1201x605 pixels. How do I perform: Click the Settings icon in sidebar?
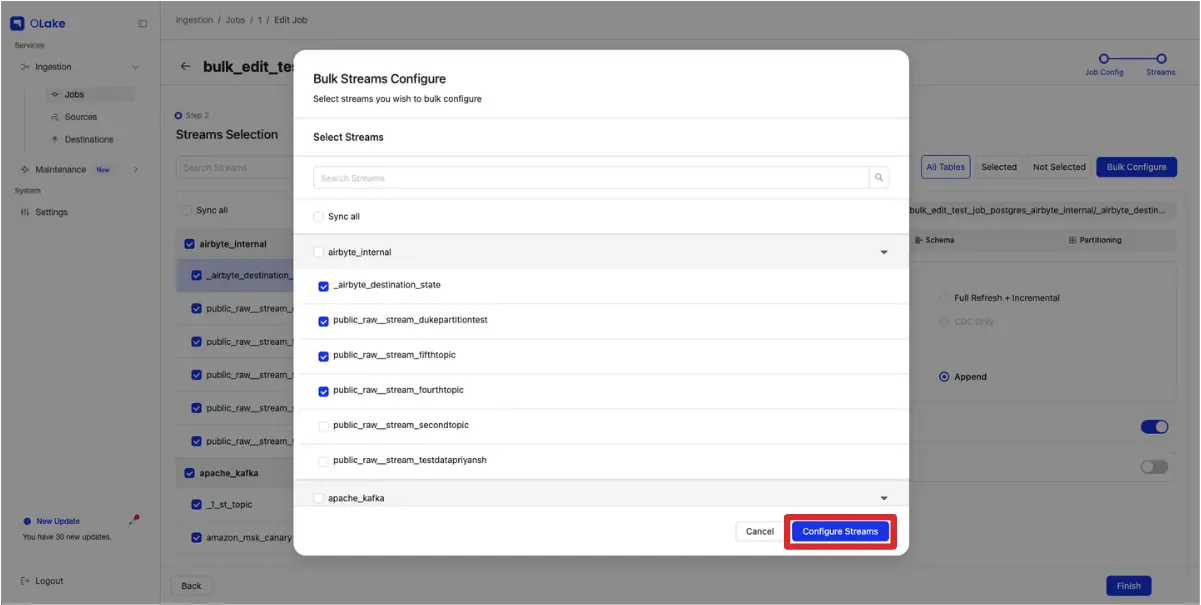tap(25, 212)
